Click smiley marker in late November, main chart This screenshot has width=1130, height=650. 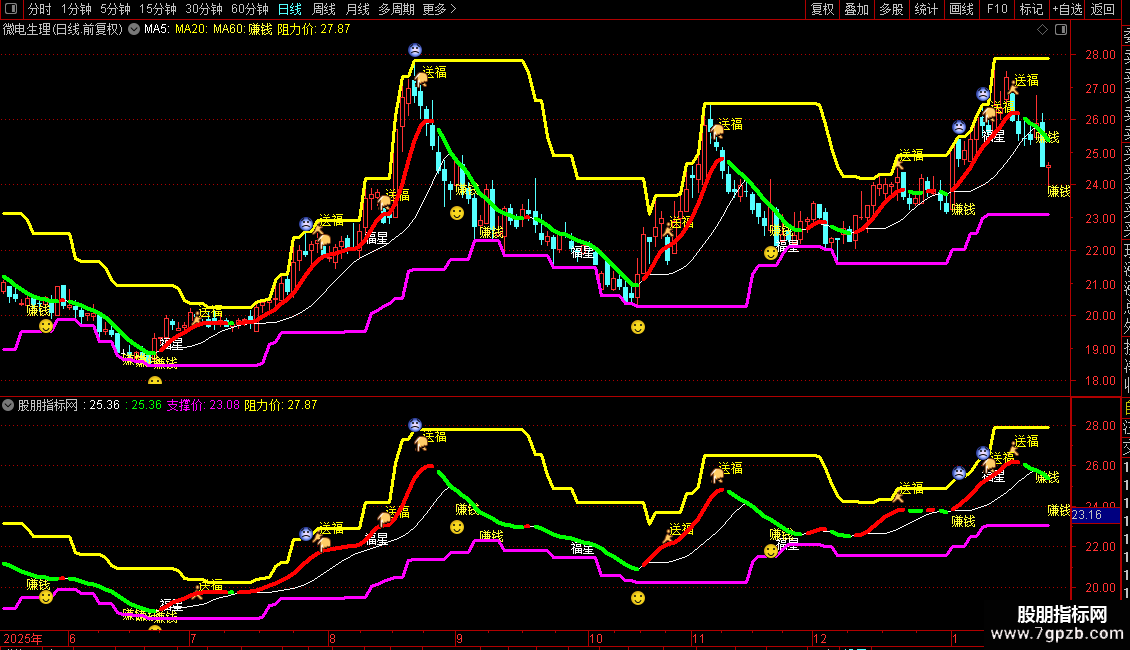point(771,253)
